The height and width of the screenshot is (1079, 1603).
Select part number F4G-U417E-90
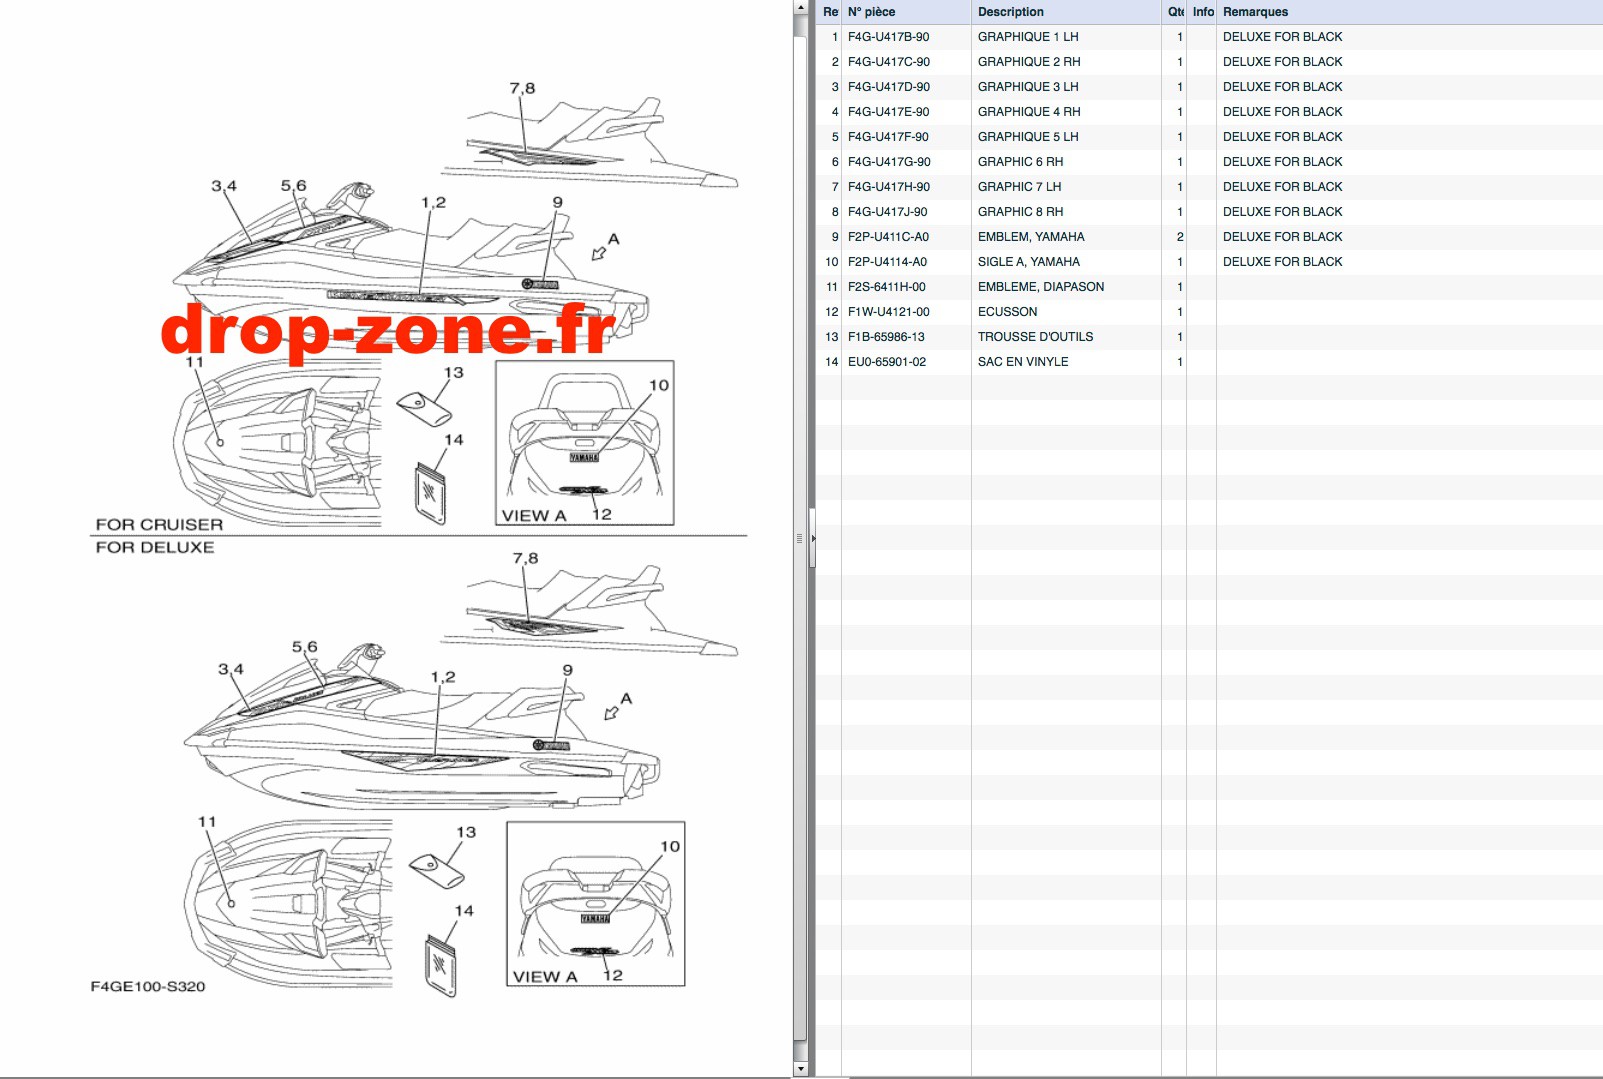[888, 112]
